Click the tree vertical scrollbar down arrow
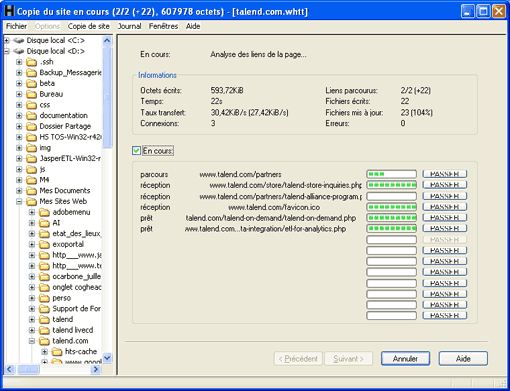 click(x=107, y=358)
